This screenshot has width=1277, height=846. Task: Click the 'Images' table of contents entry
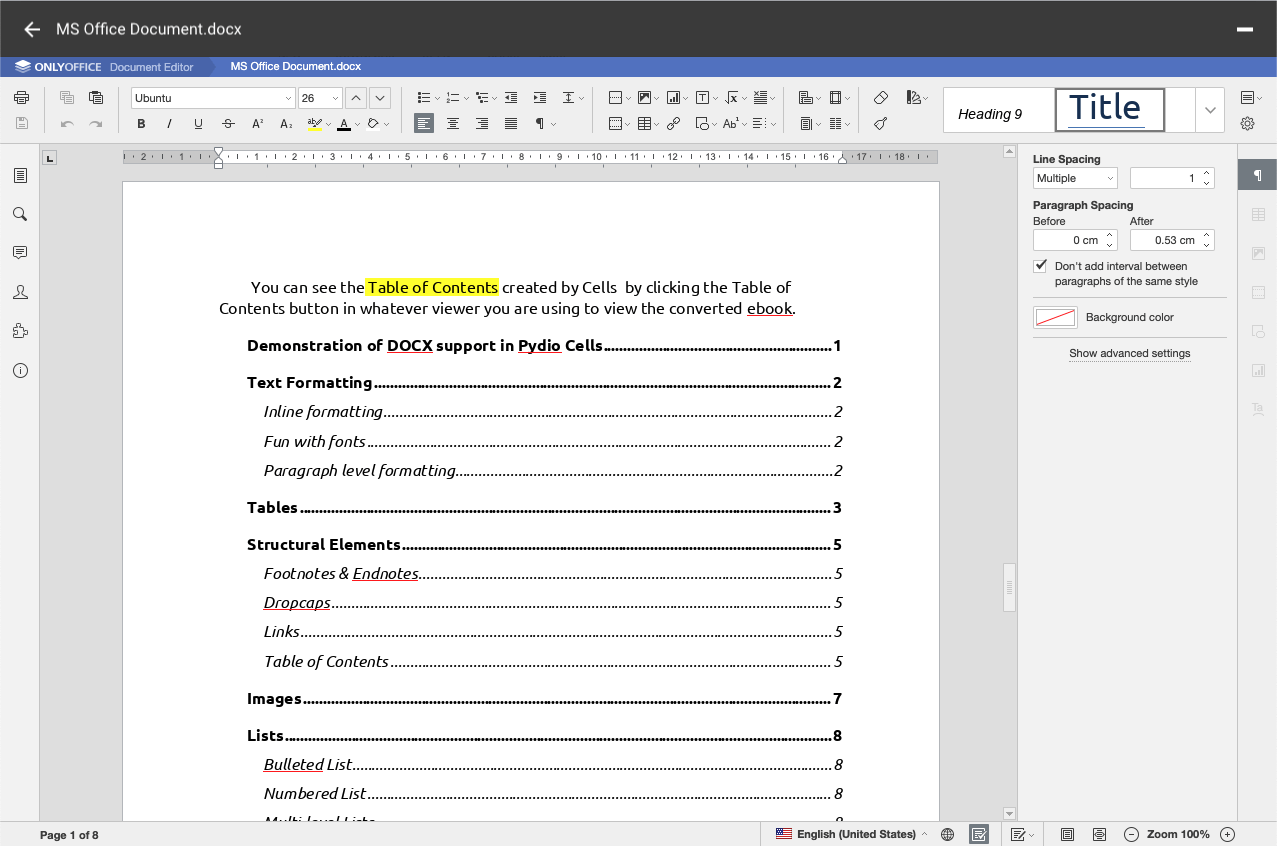[x=544, y=698]
